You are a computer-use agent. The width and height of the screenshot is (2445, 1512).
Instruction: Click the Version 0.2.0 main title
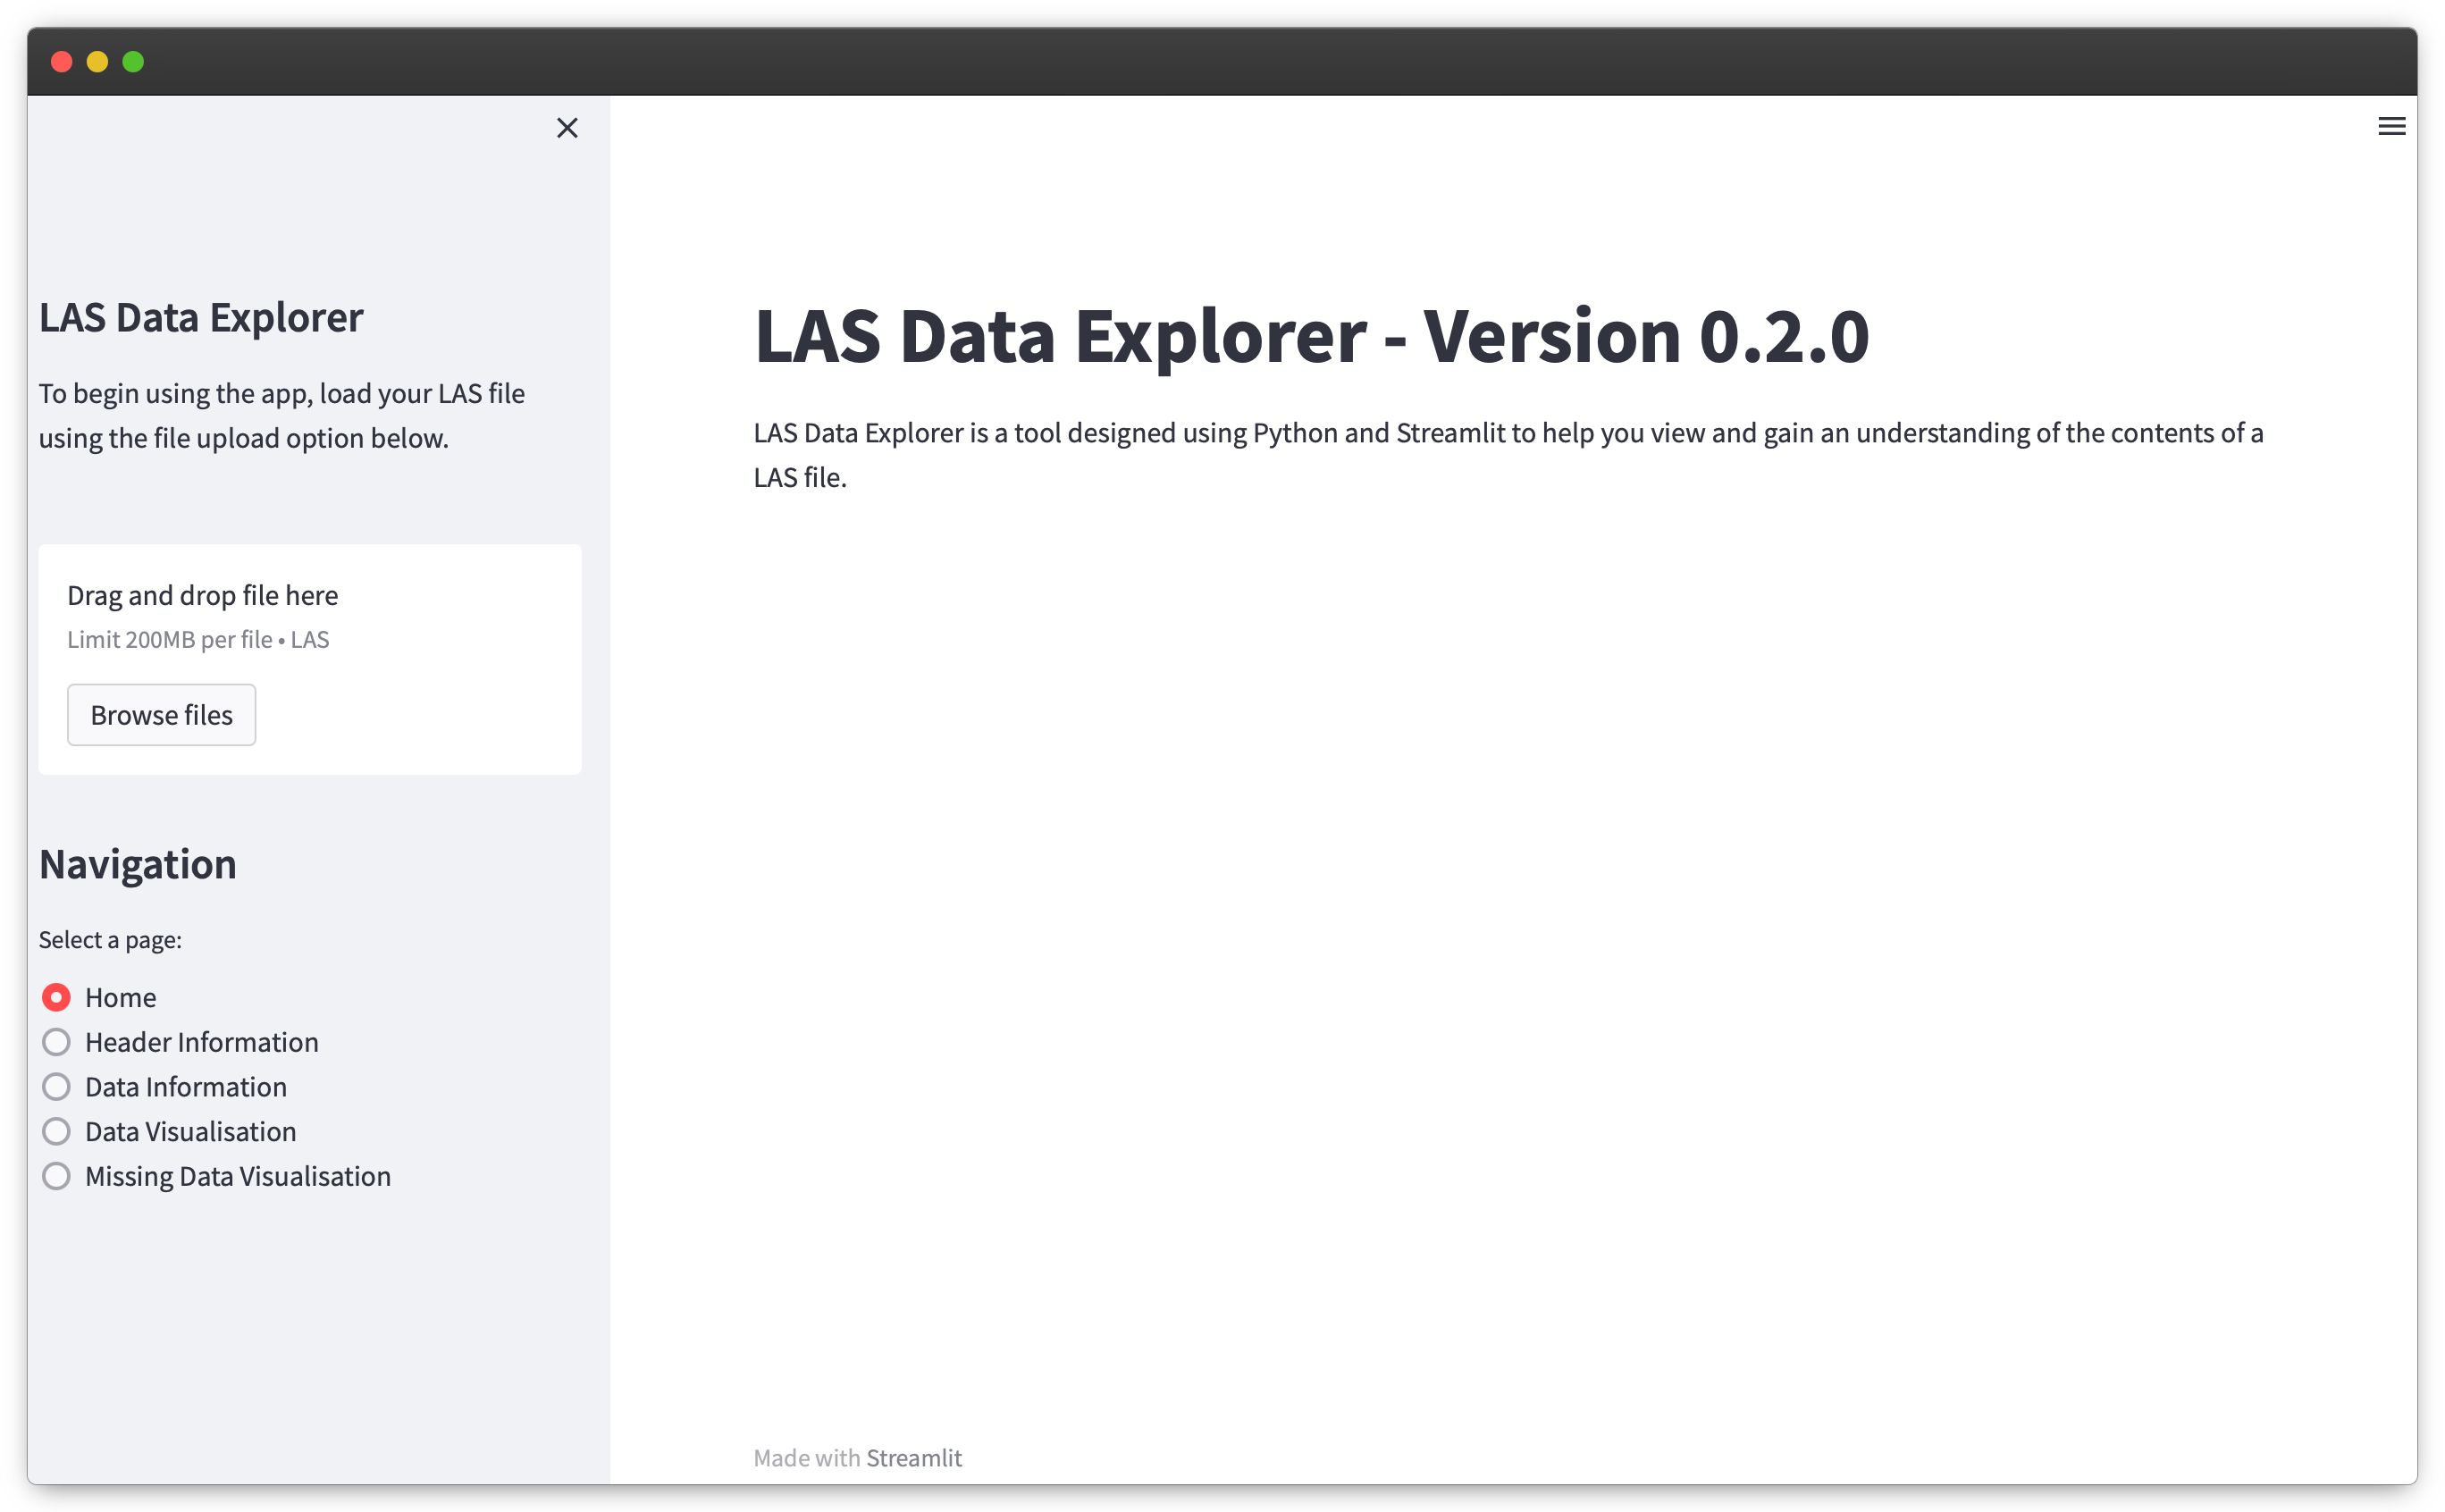click(x=1310, y=336)
